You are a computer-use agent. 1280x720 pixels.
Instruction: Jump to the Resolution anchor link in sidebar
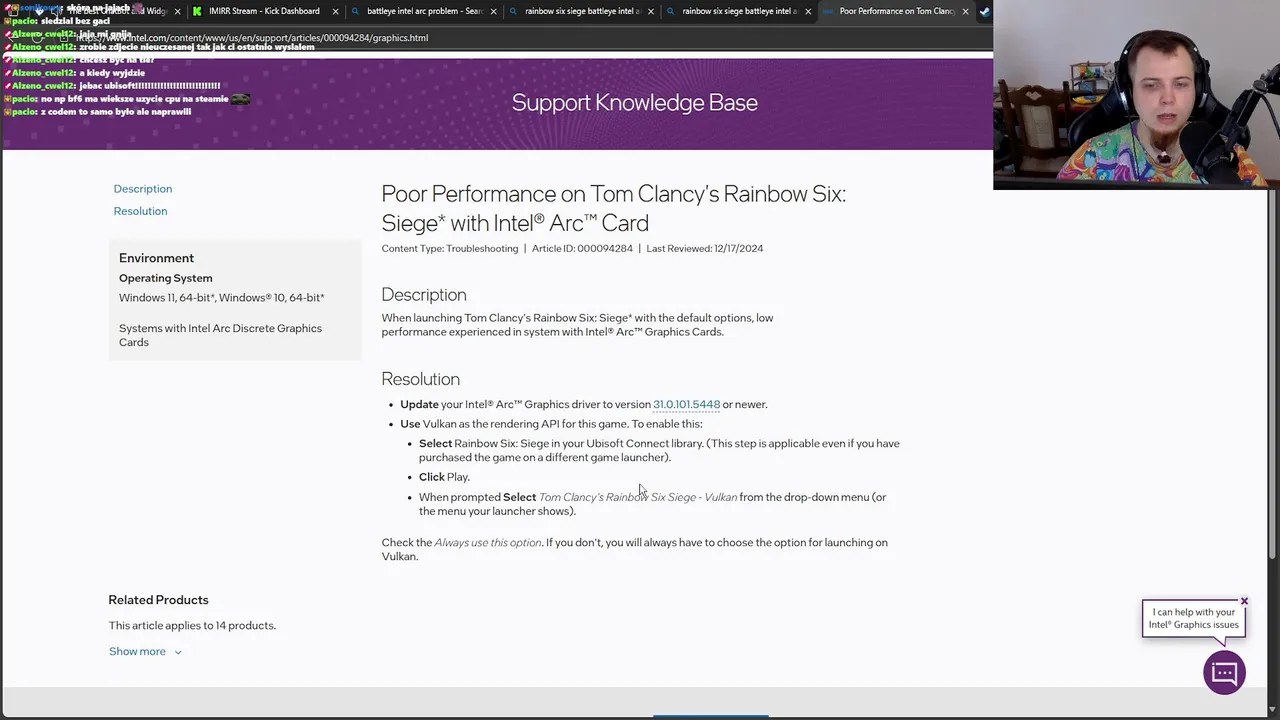(x=140, y=211)
